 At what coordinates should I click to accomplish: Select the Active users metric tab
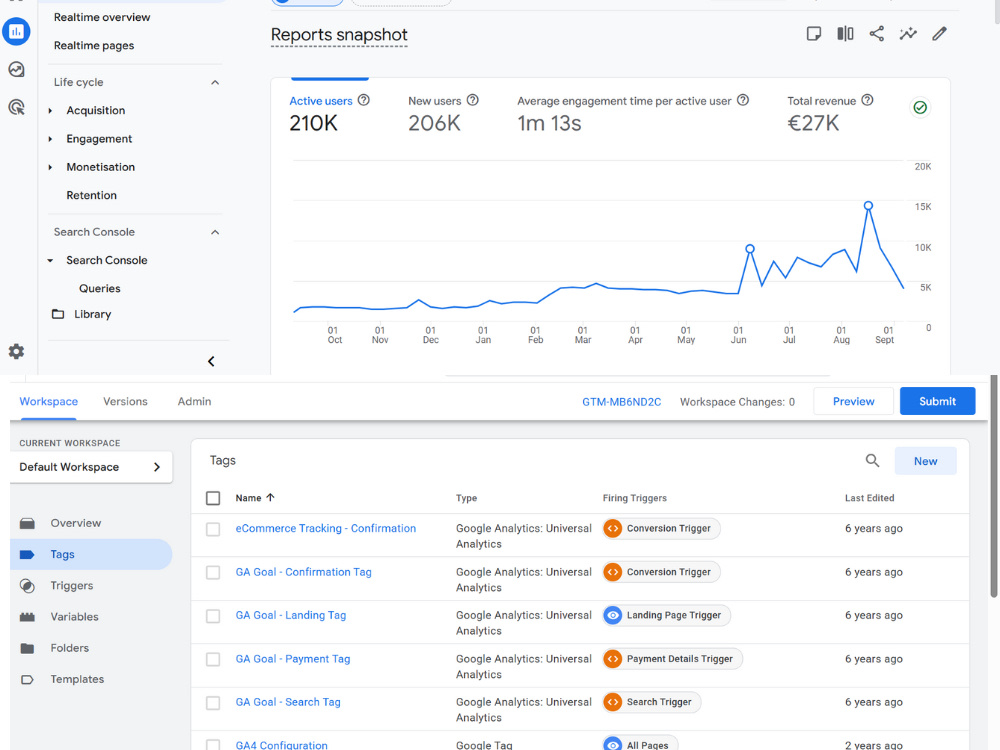click(330, 113)
